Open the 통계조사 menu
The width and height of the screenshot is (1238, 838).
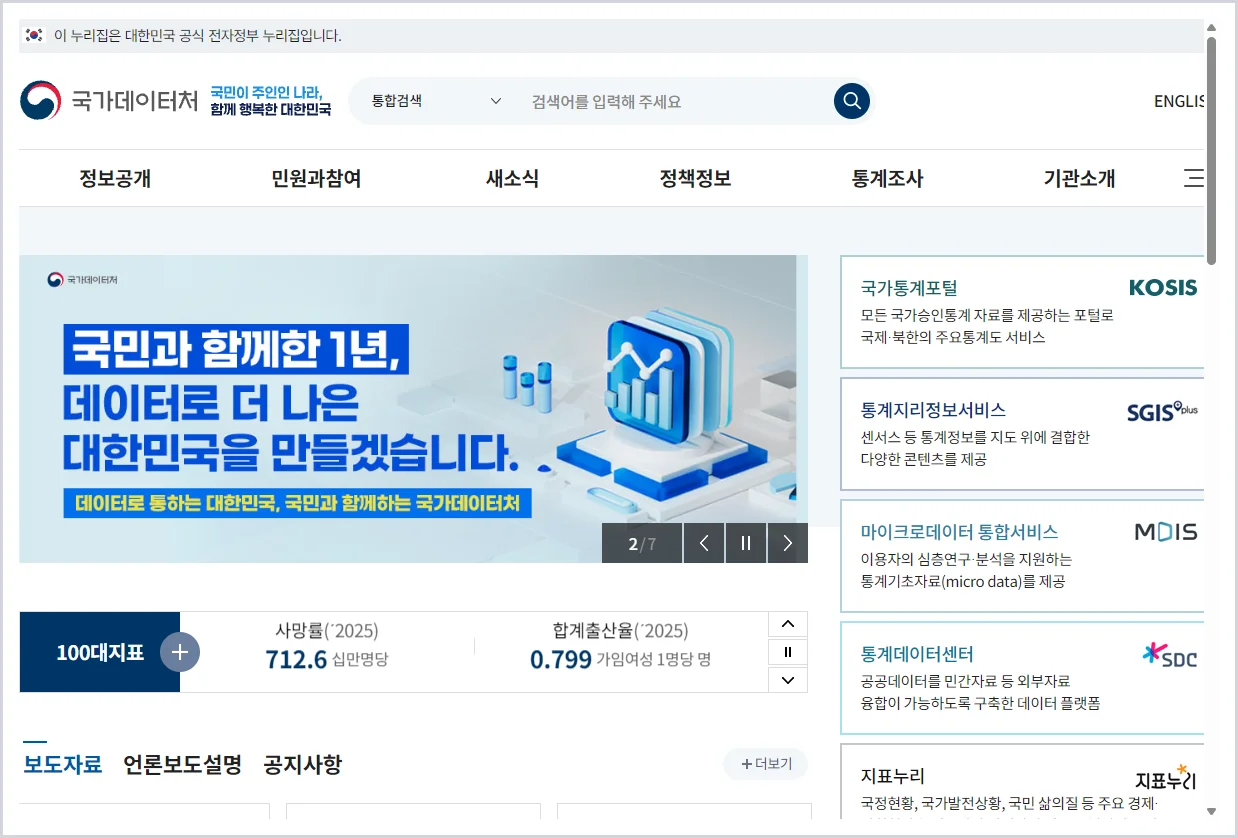coord(887,179)
